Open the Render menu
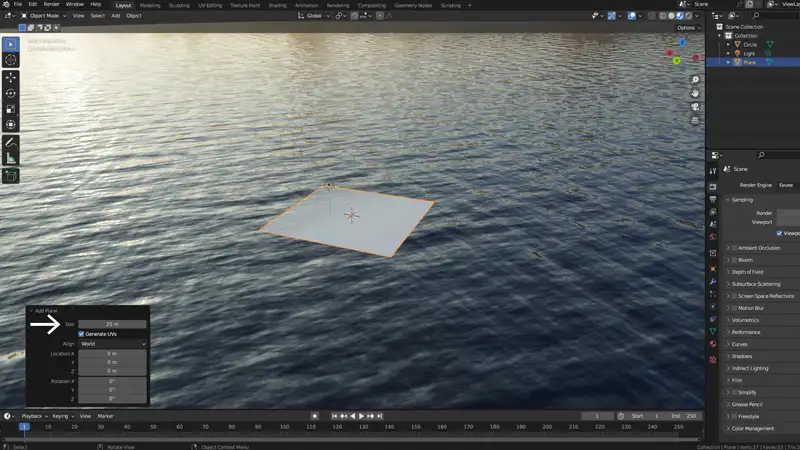 click(x=52, y=5)
